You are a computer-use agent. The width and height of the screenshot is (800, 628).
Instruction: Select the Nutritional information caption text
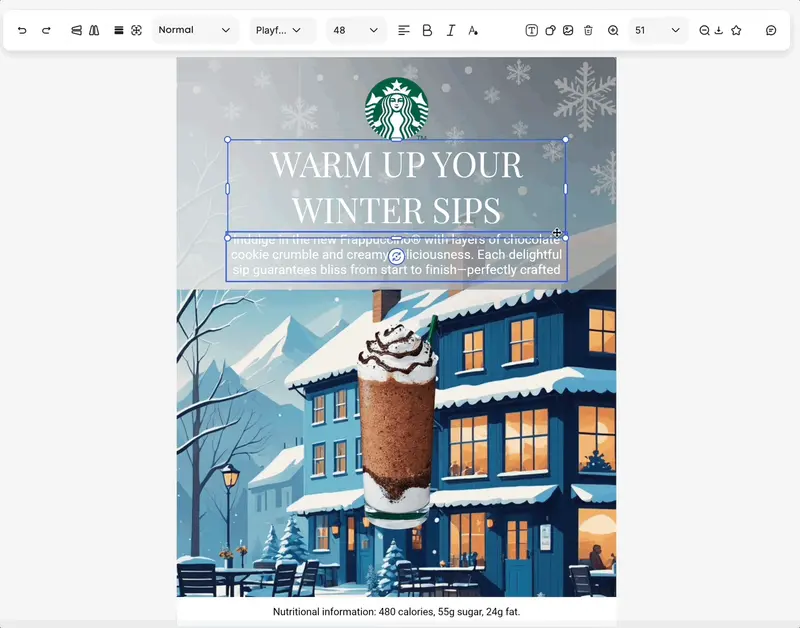[396, 612]
